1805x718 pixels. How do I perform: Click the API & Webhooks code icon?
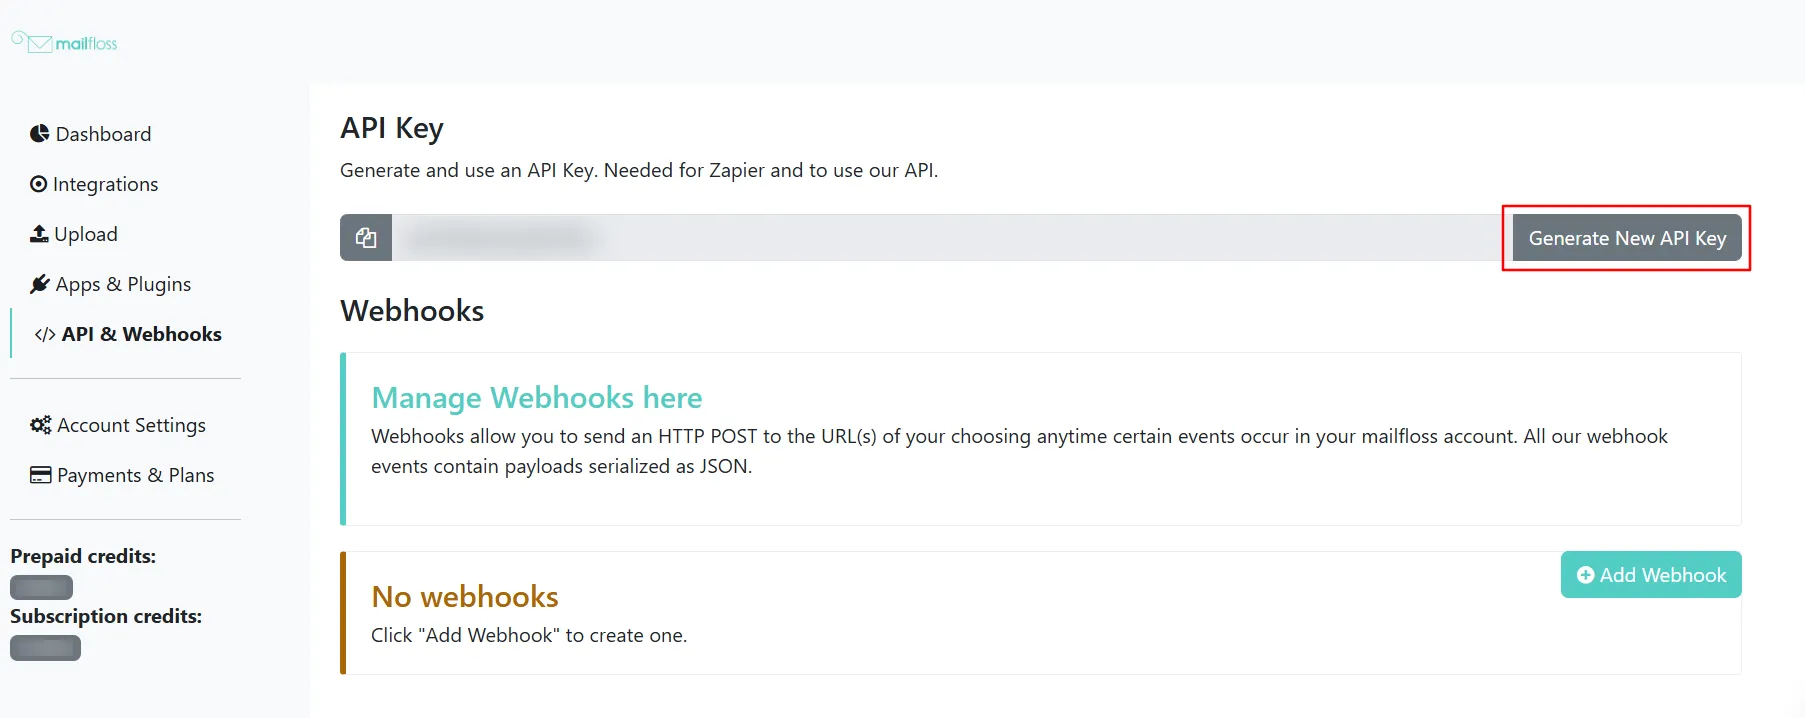(x=45, y=334)
